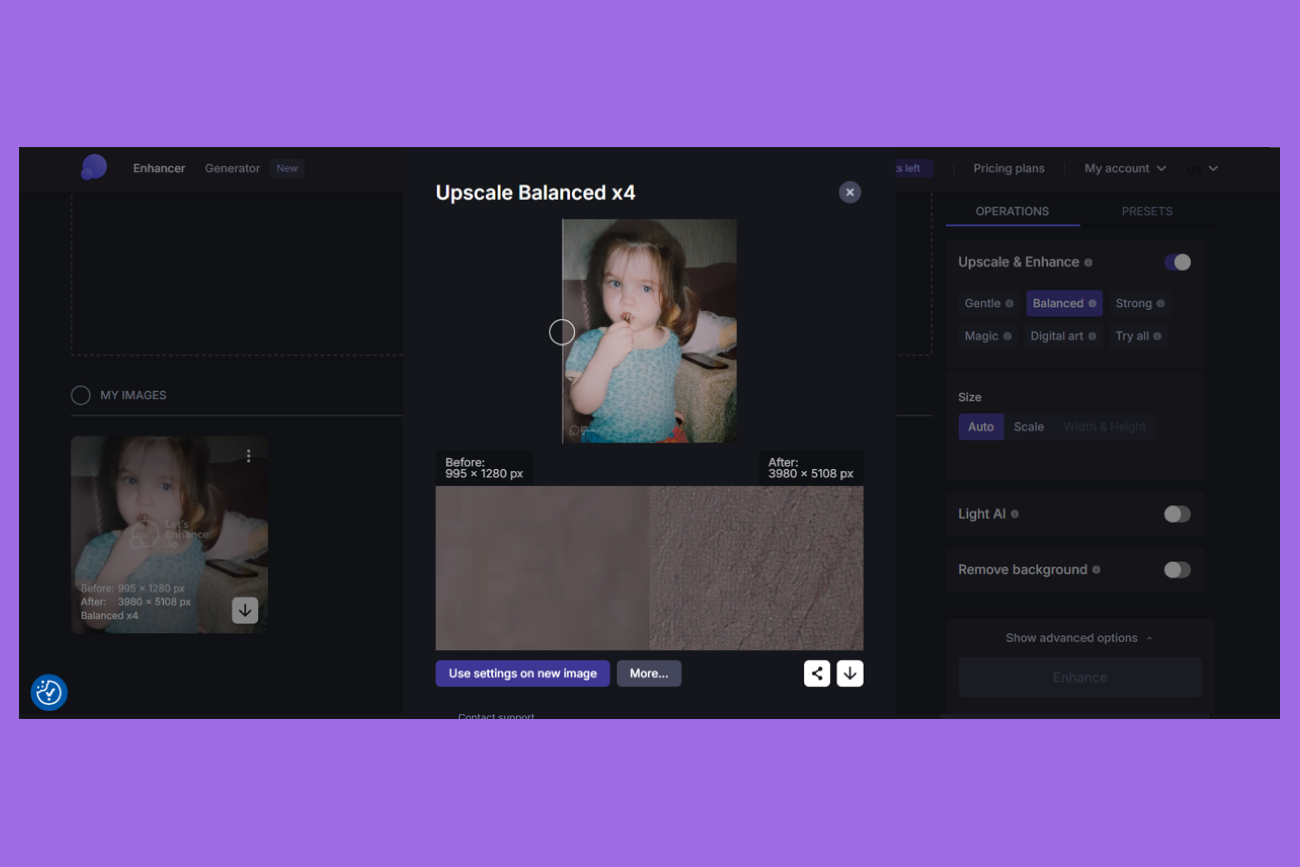
Task: Download the enhanced image from dialog
Action: click(x=850, y=674)
